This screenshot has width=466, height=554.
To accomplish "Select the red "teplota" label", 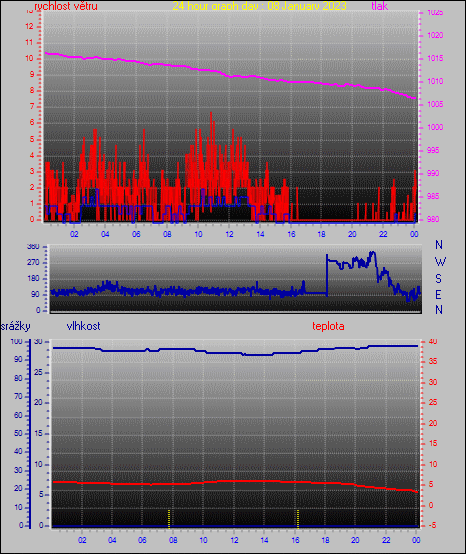I will click(x=328, y=326).
